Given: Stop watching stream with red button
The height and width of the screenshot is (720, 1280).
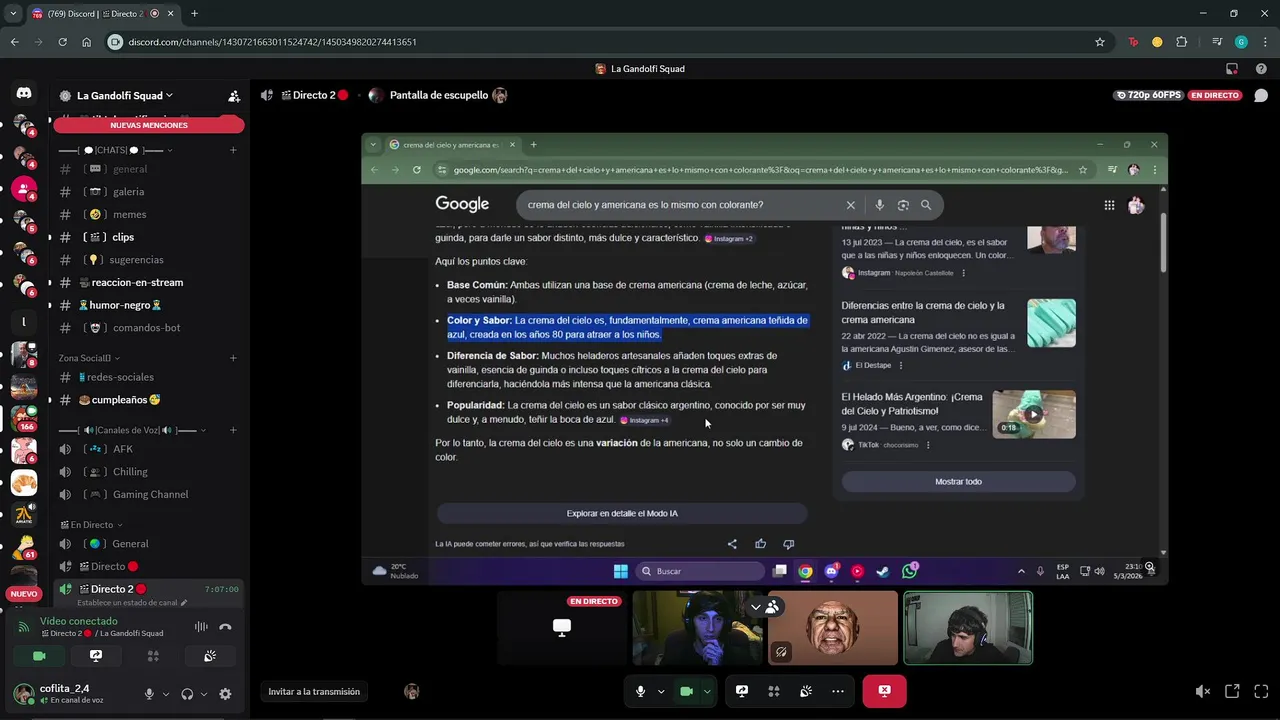Looking at the screenshot, I should tap(885, 691).
